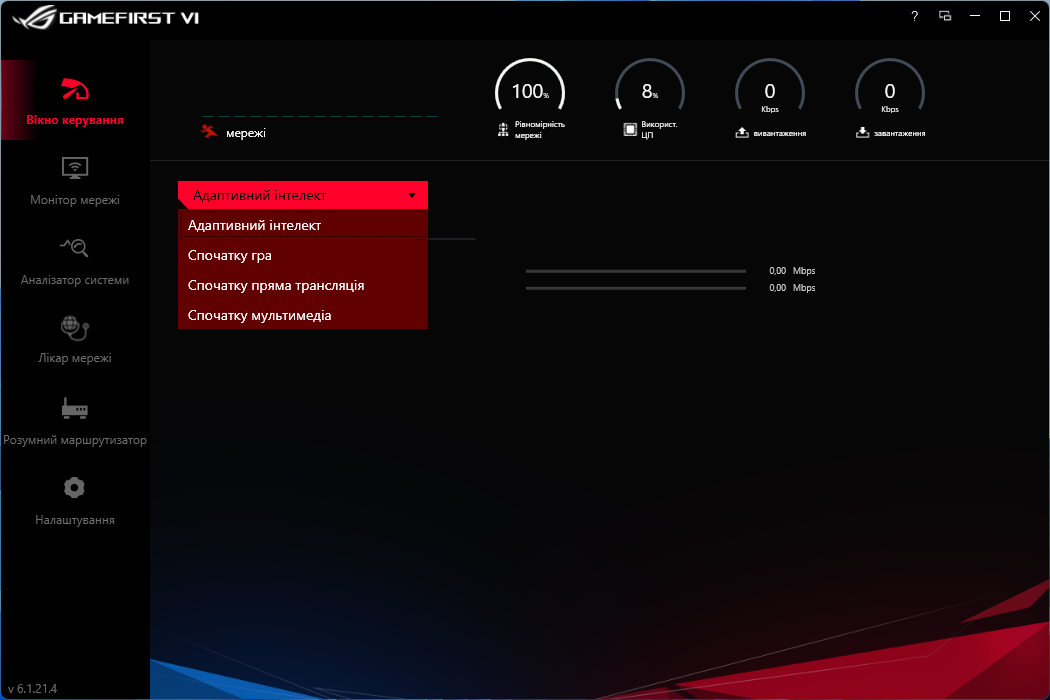
Task: Click the upper bandwidth bar
Action: pyautogui.click(x=635, y=271)
